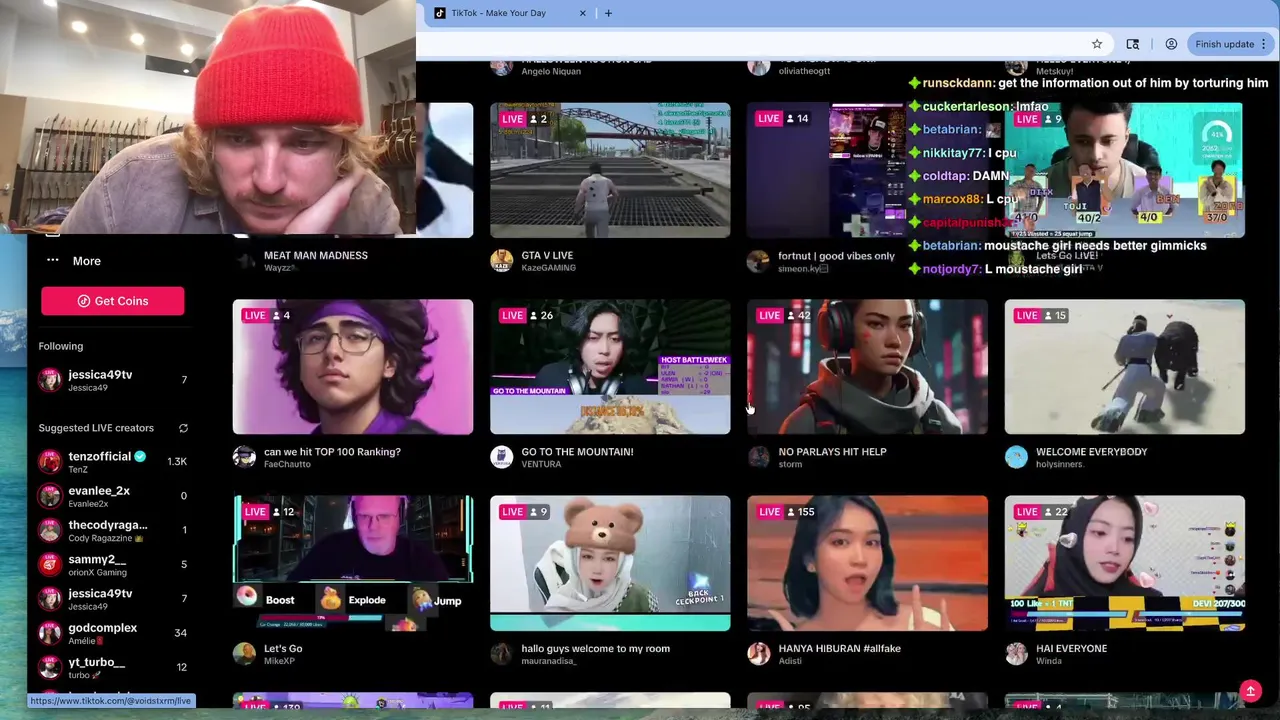The height and width of the screenshot is (720, 1280).
Task: Click storm profile avatar
Action: pyautogui.click(x=759, y=457)
